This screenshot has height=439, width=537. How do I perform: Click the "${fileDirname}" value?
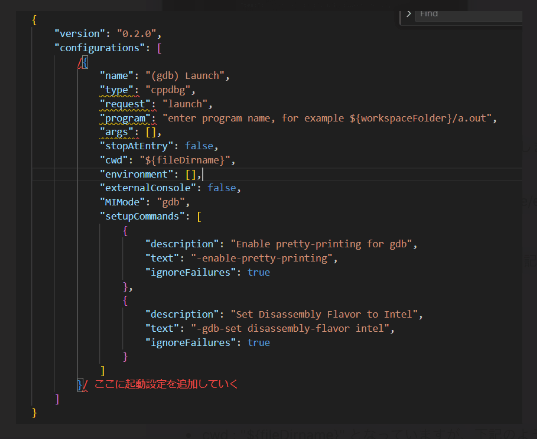click(x=185, y=160)
